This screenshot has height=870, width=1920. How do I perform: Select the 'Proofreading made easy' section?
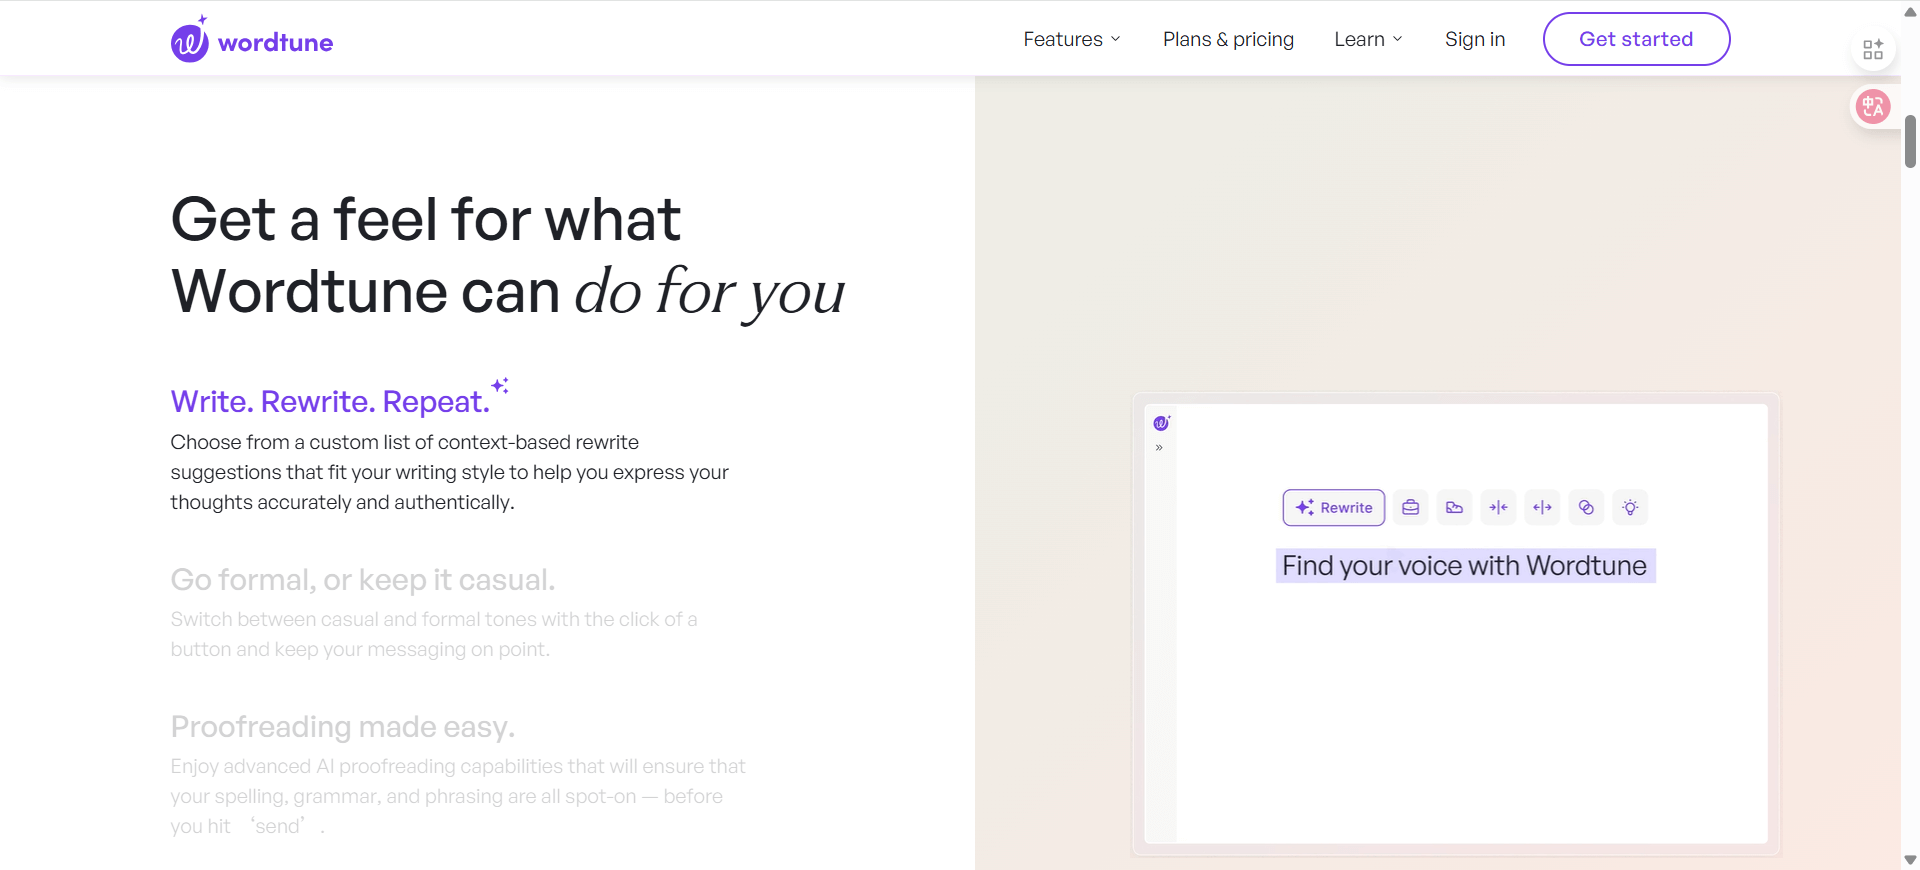(x=342, y=727)
